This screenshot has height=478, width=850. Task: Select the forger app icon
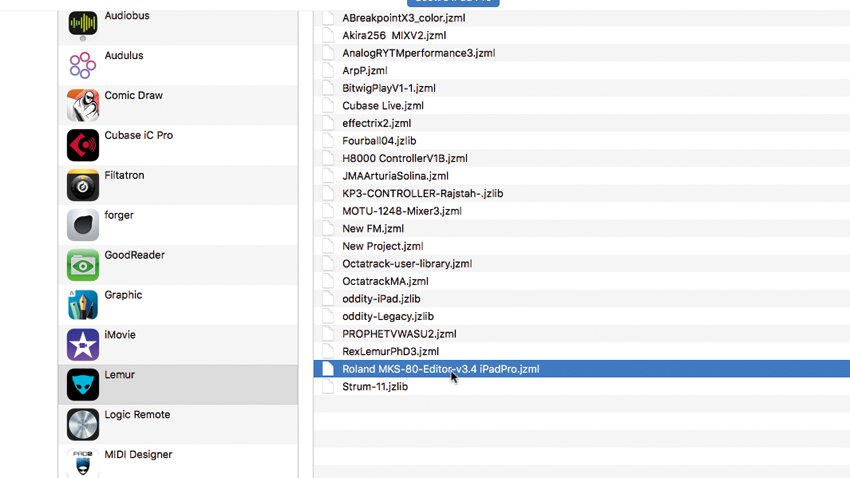(82, 225)
